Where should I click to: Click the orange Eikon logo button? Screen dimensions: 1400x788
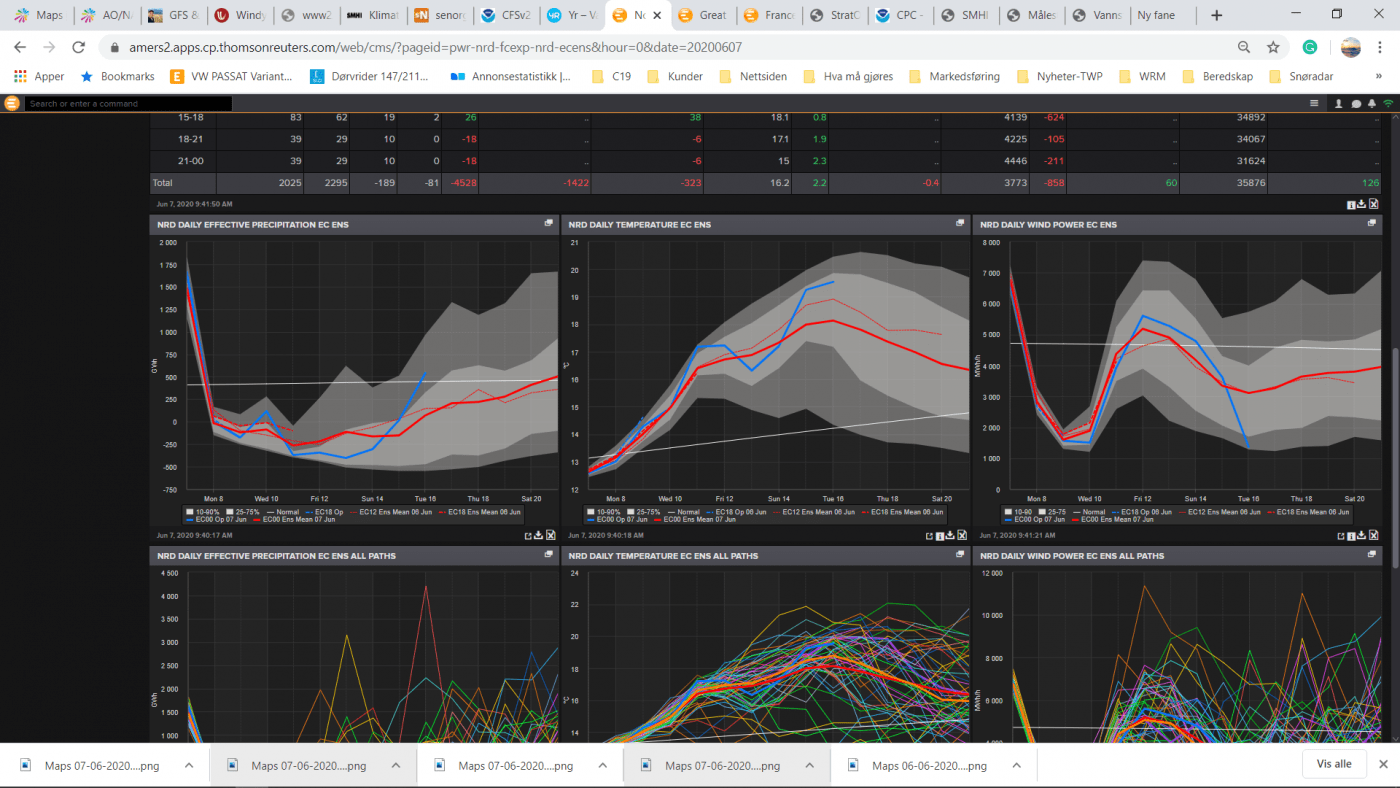[x=12, y=103]
